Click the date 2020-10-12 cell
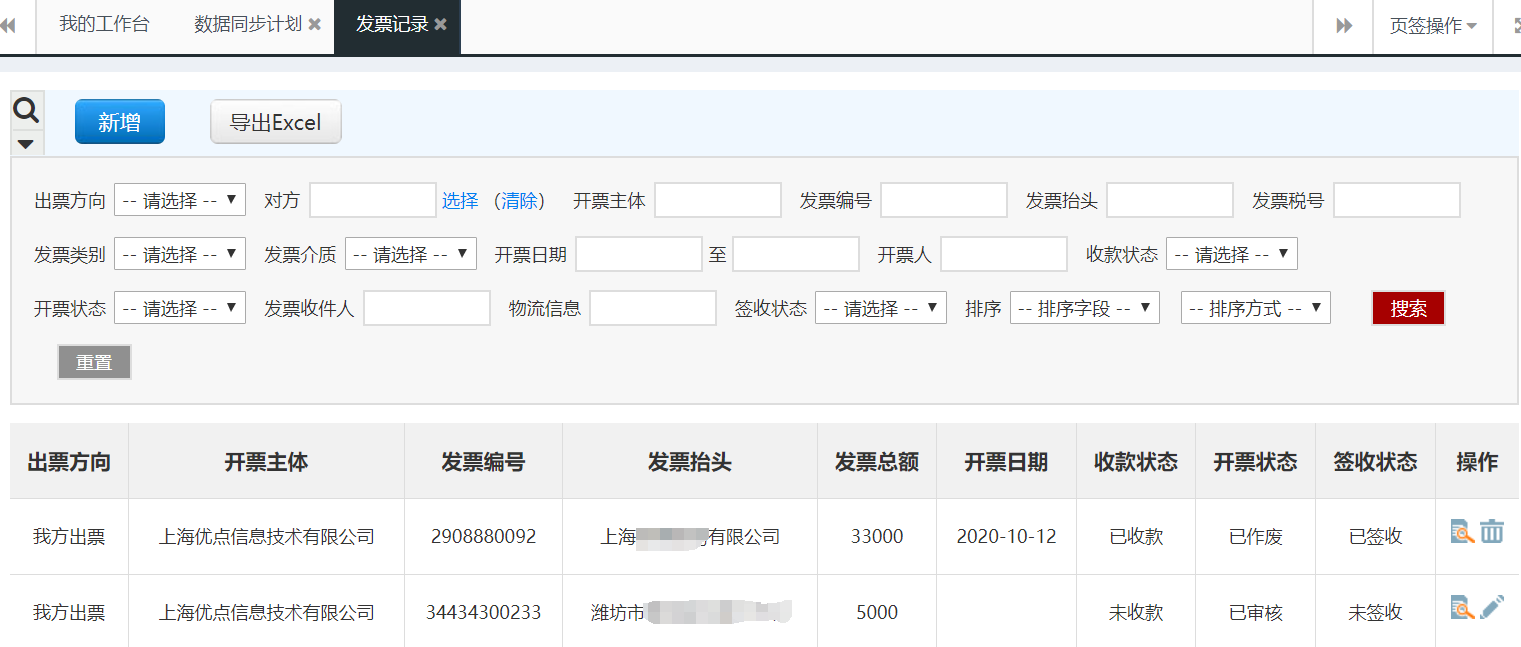This screenshot has height=647, width=1521. 1006,536
